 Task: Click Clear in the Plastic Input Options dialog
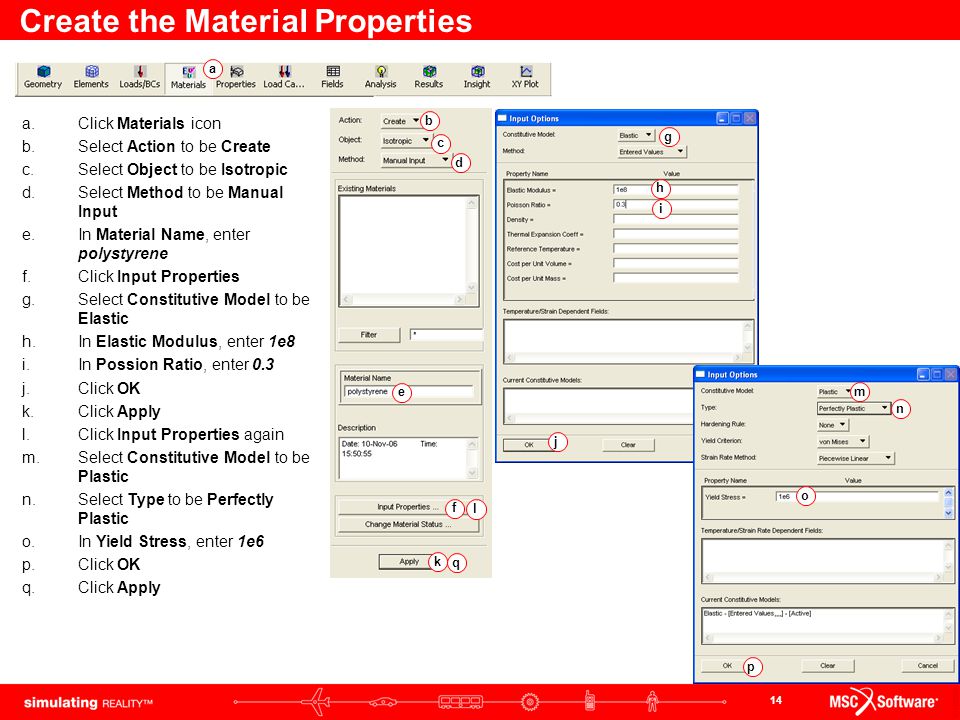point(827,666)
